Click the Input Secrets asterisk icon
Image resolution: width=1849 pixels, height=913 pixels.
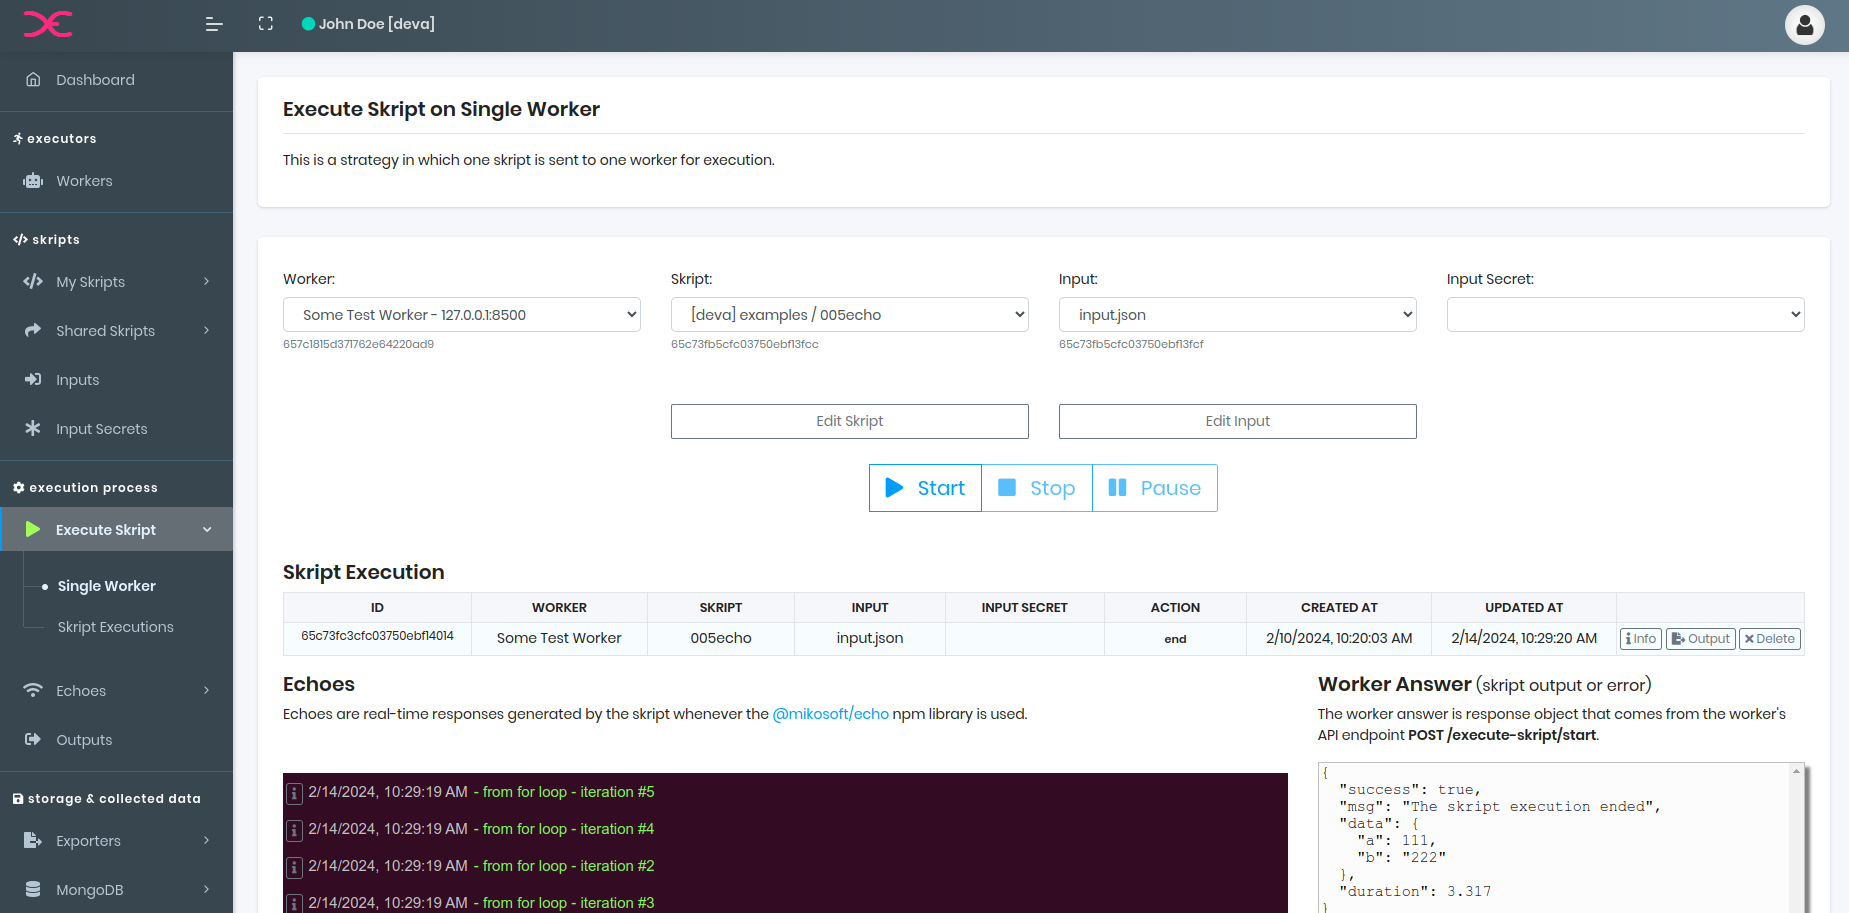[x=33, y=428]
